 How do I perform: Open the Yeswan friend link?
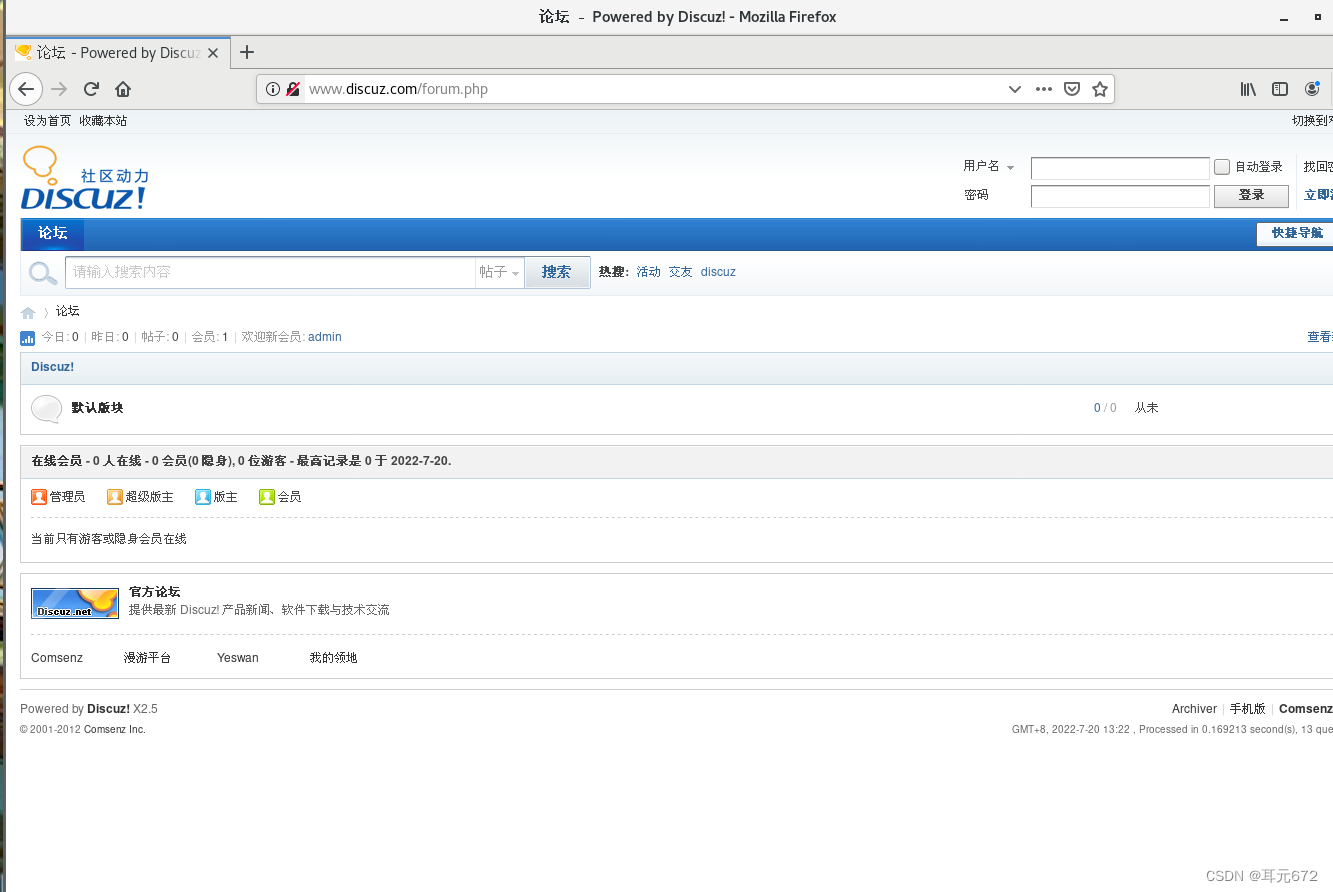pos(238,658)
